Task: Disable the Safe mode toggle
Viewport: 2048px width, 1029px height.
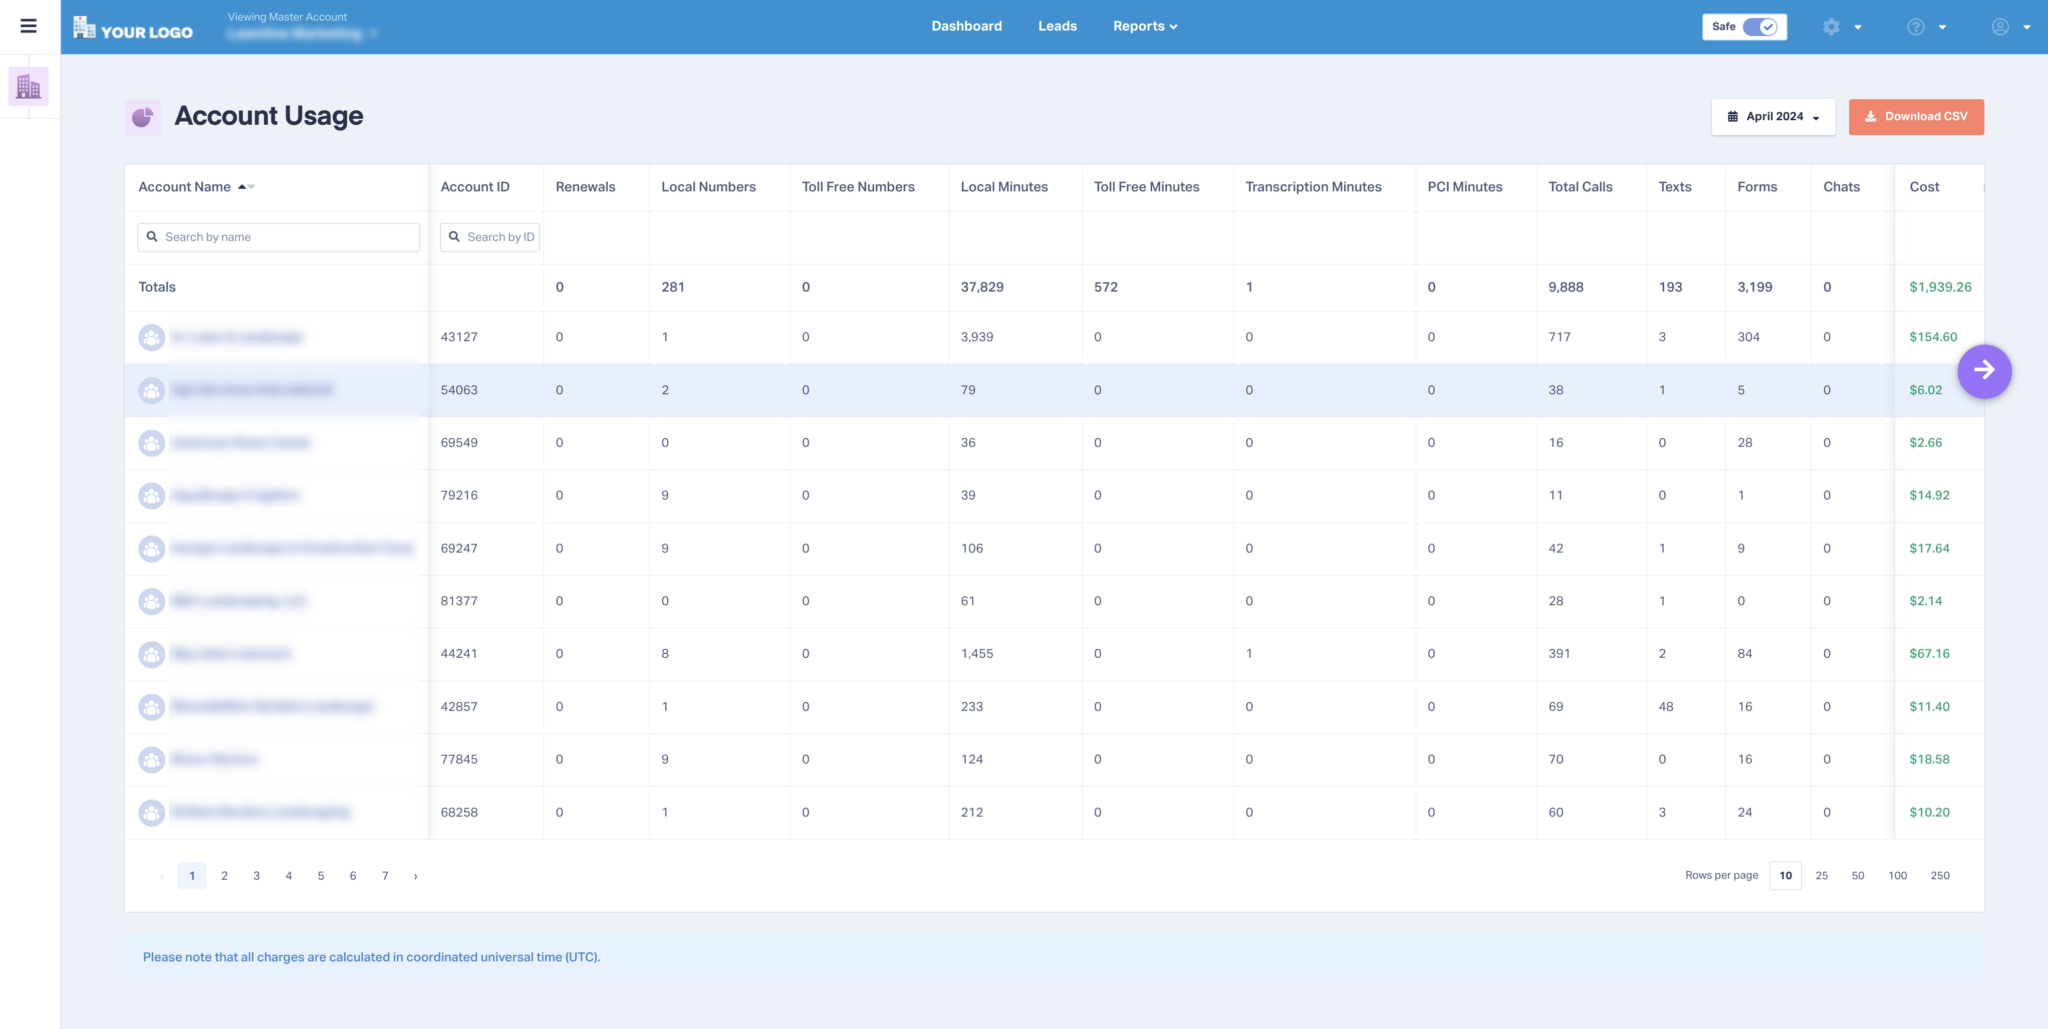Action: [1760, 27]
